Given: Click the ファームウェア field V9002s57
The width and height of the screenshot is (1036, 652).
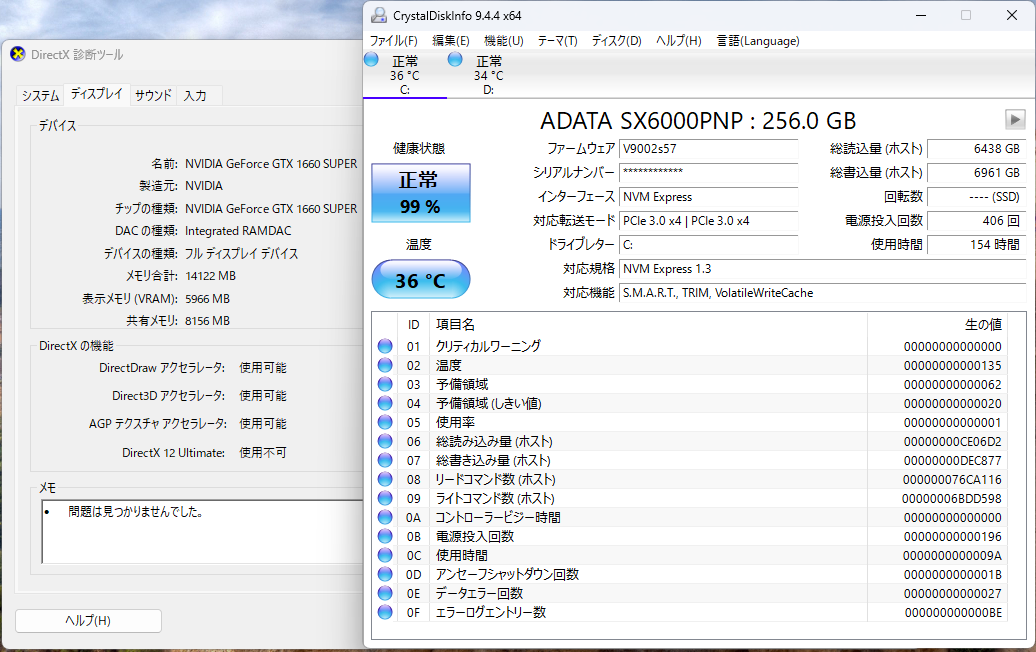Looking at the screenshot, I should 708,149.
